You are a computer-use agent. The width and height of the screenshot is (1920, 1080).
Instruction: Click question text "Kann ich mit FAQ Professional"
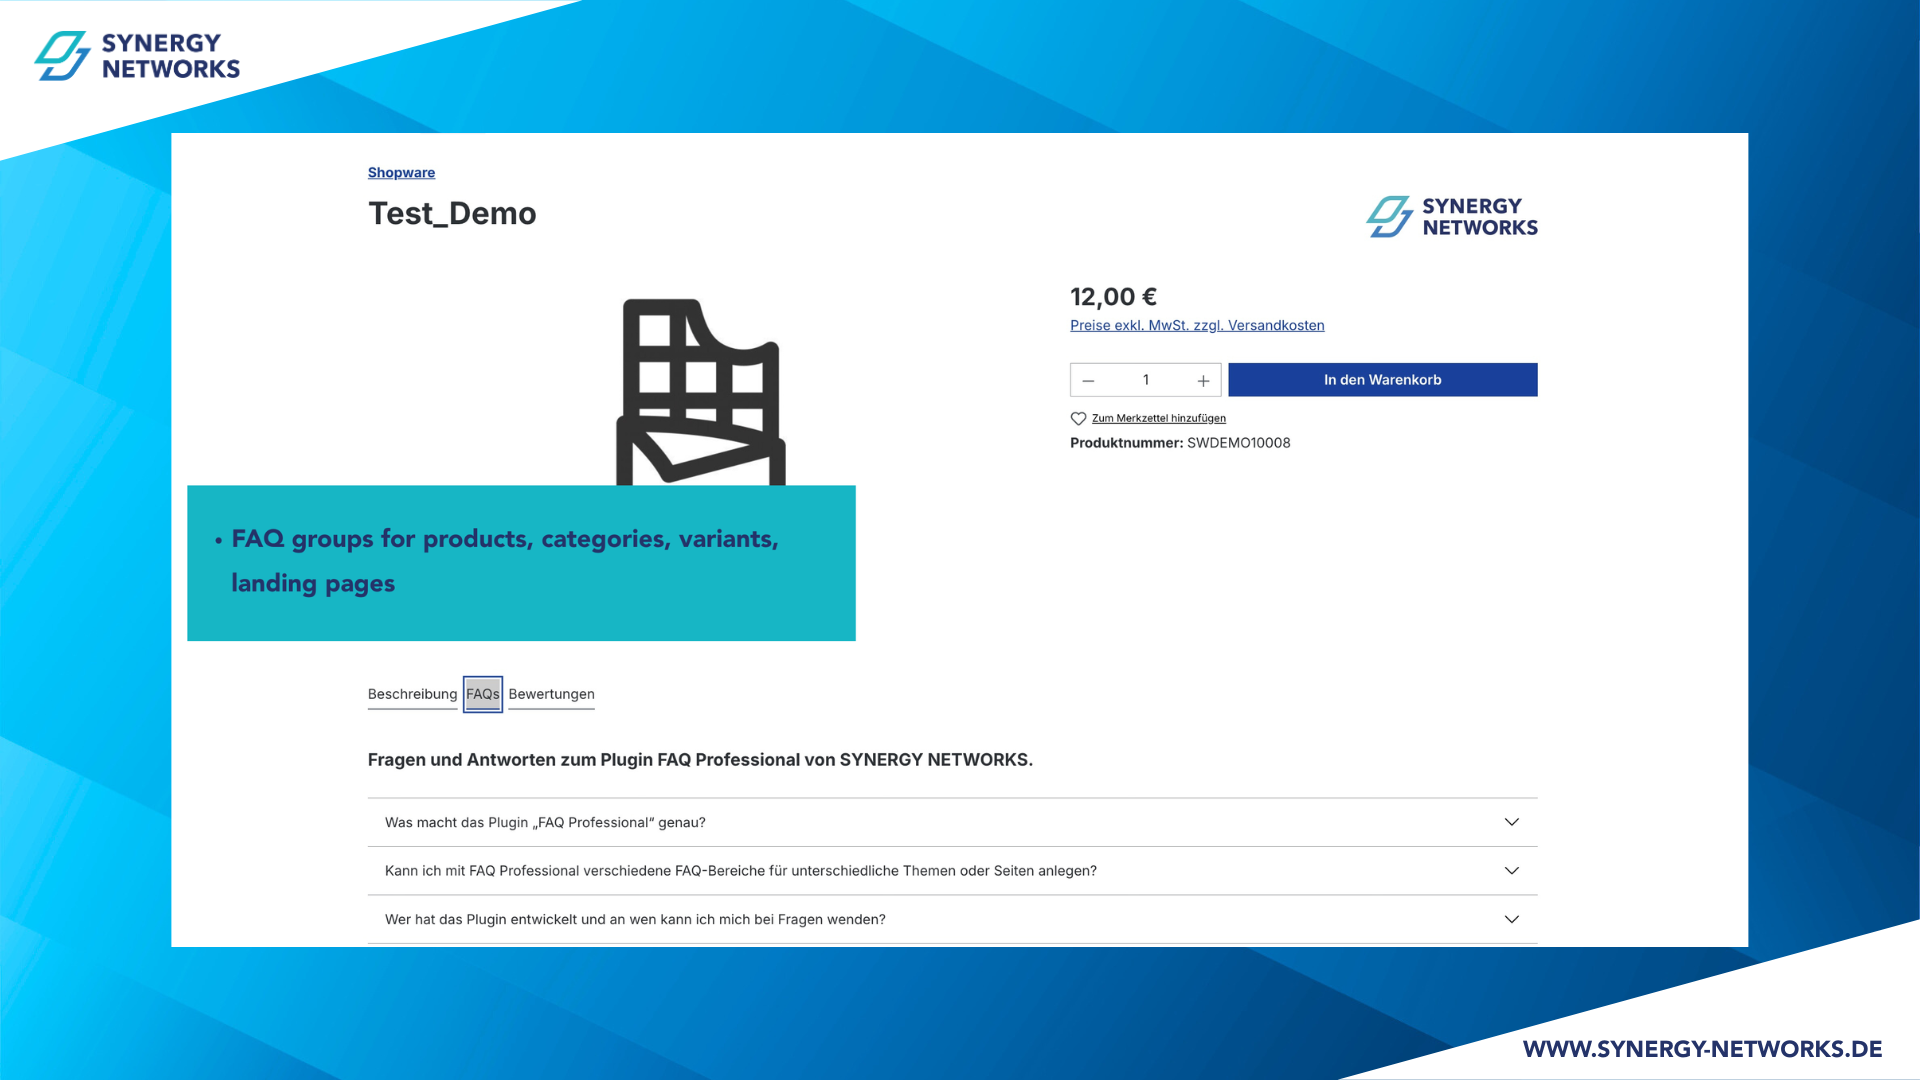(741, 871)
